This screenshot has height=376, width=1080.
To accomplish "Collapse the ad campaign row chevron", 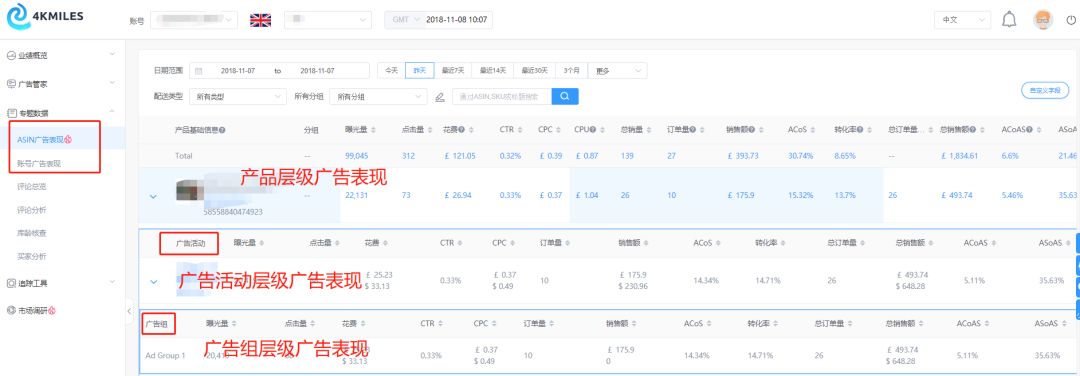I will pos(153,282).
